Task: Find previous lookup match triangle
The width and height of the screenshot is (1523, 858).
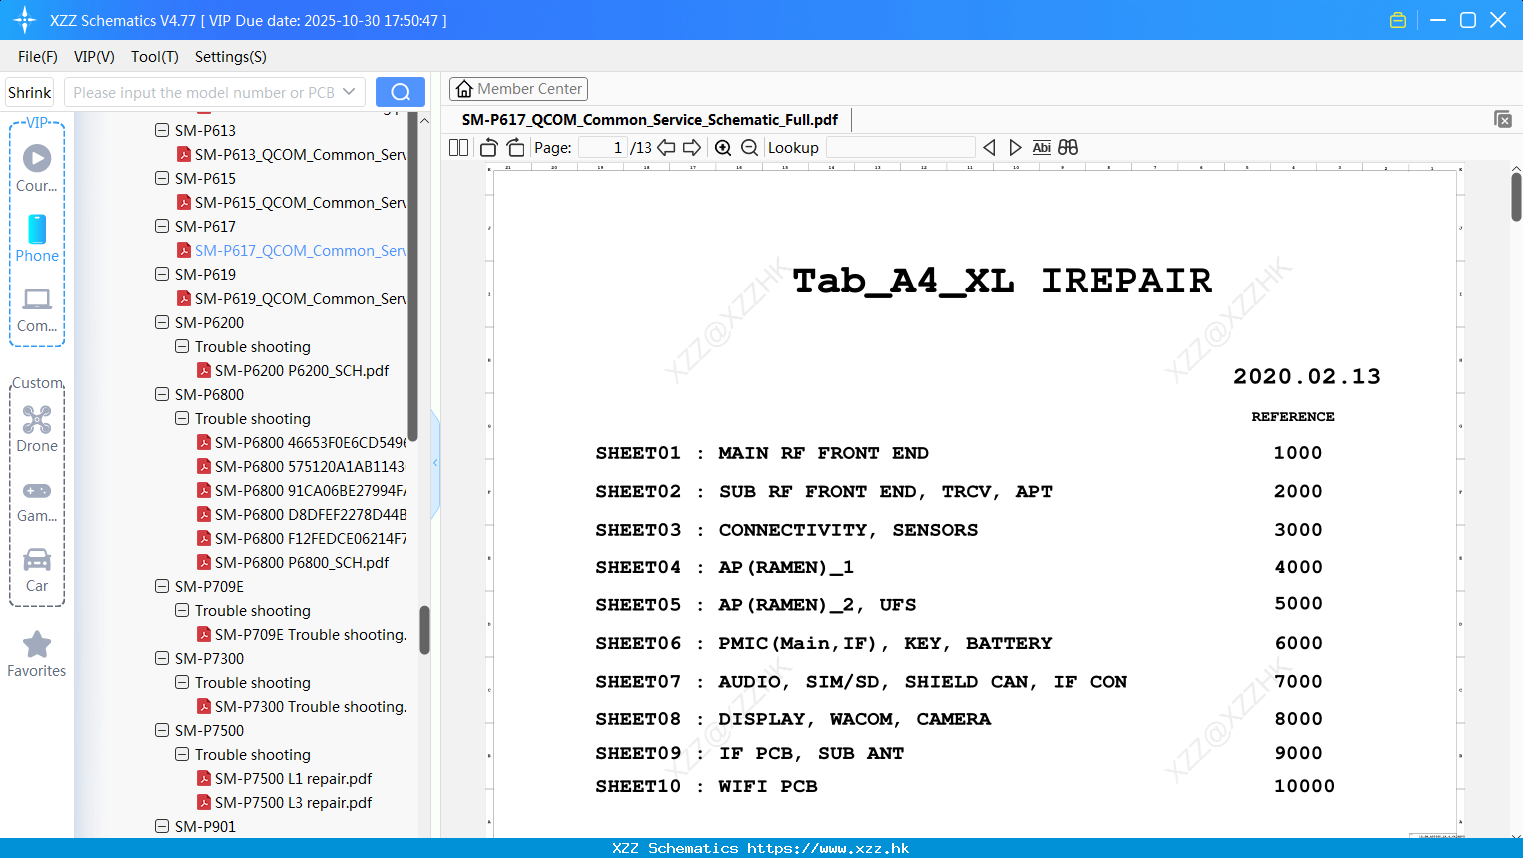Action: pyautogui.click(x=989, y=148)
